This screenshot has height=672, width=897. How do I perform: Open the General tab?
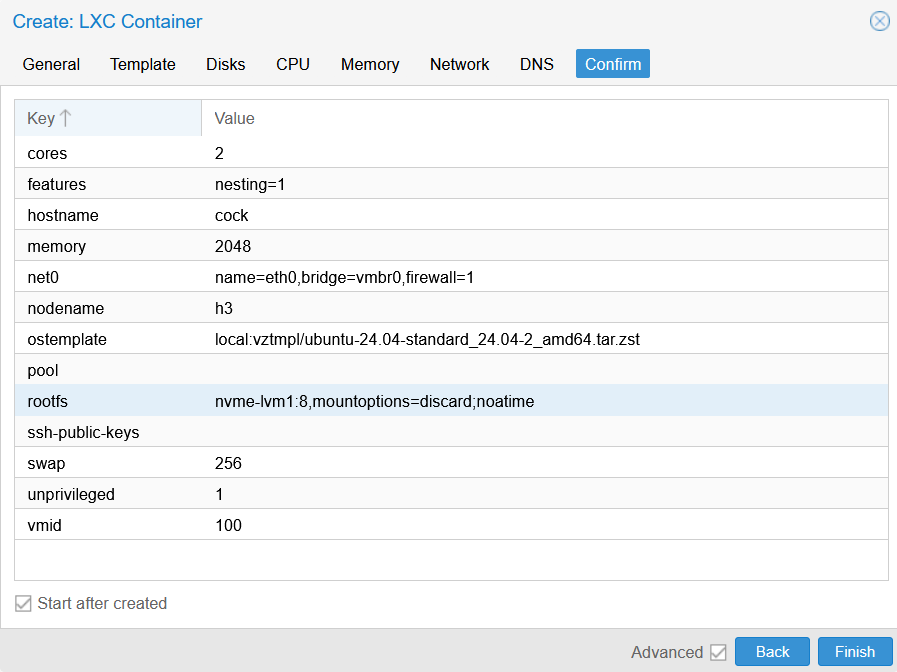(51, 64)
